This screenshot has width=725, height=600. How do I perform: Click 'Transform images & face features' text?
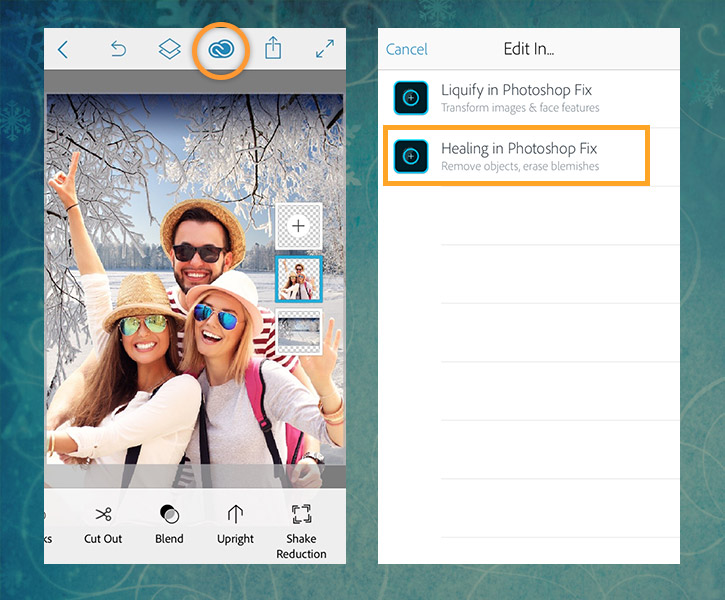pyautogui.click(x=520, y=108)
